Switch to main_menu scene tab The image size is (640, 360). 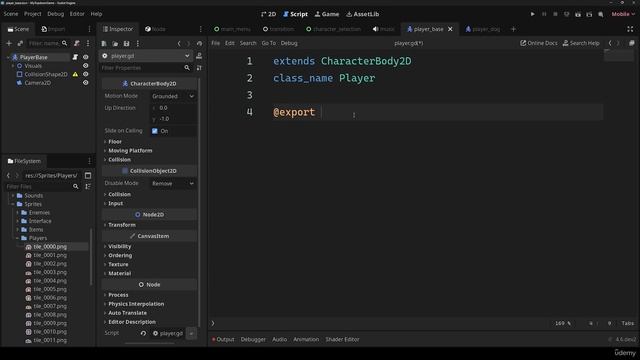tap(232, 29)
